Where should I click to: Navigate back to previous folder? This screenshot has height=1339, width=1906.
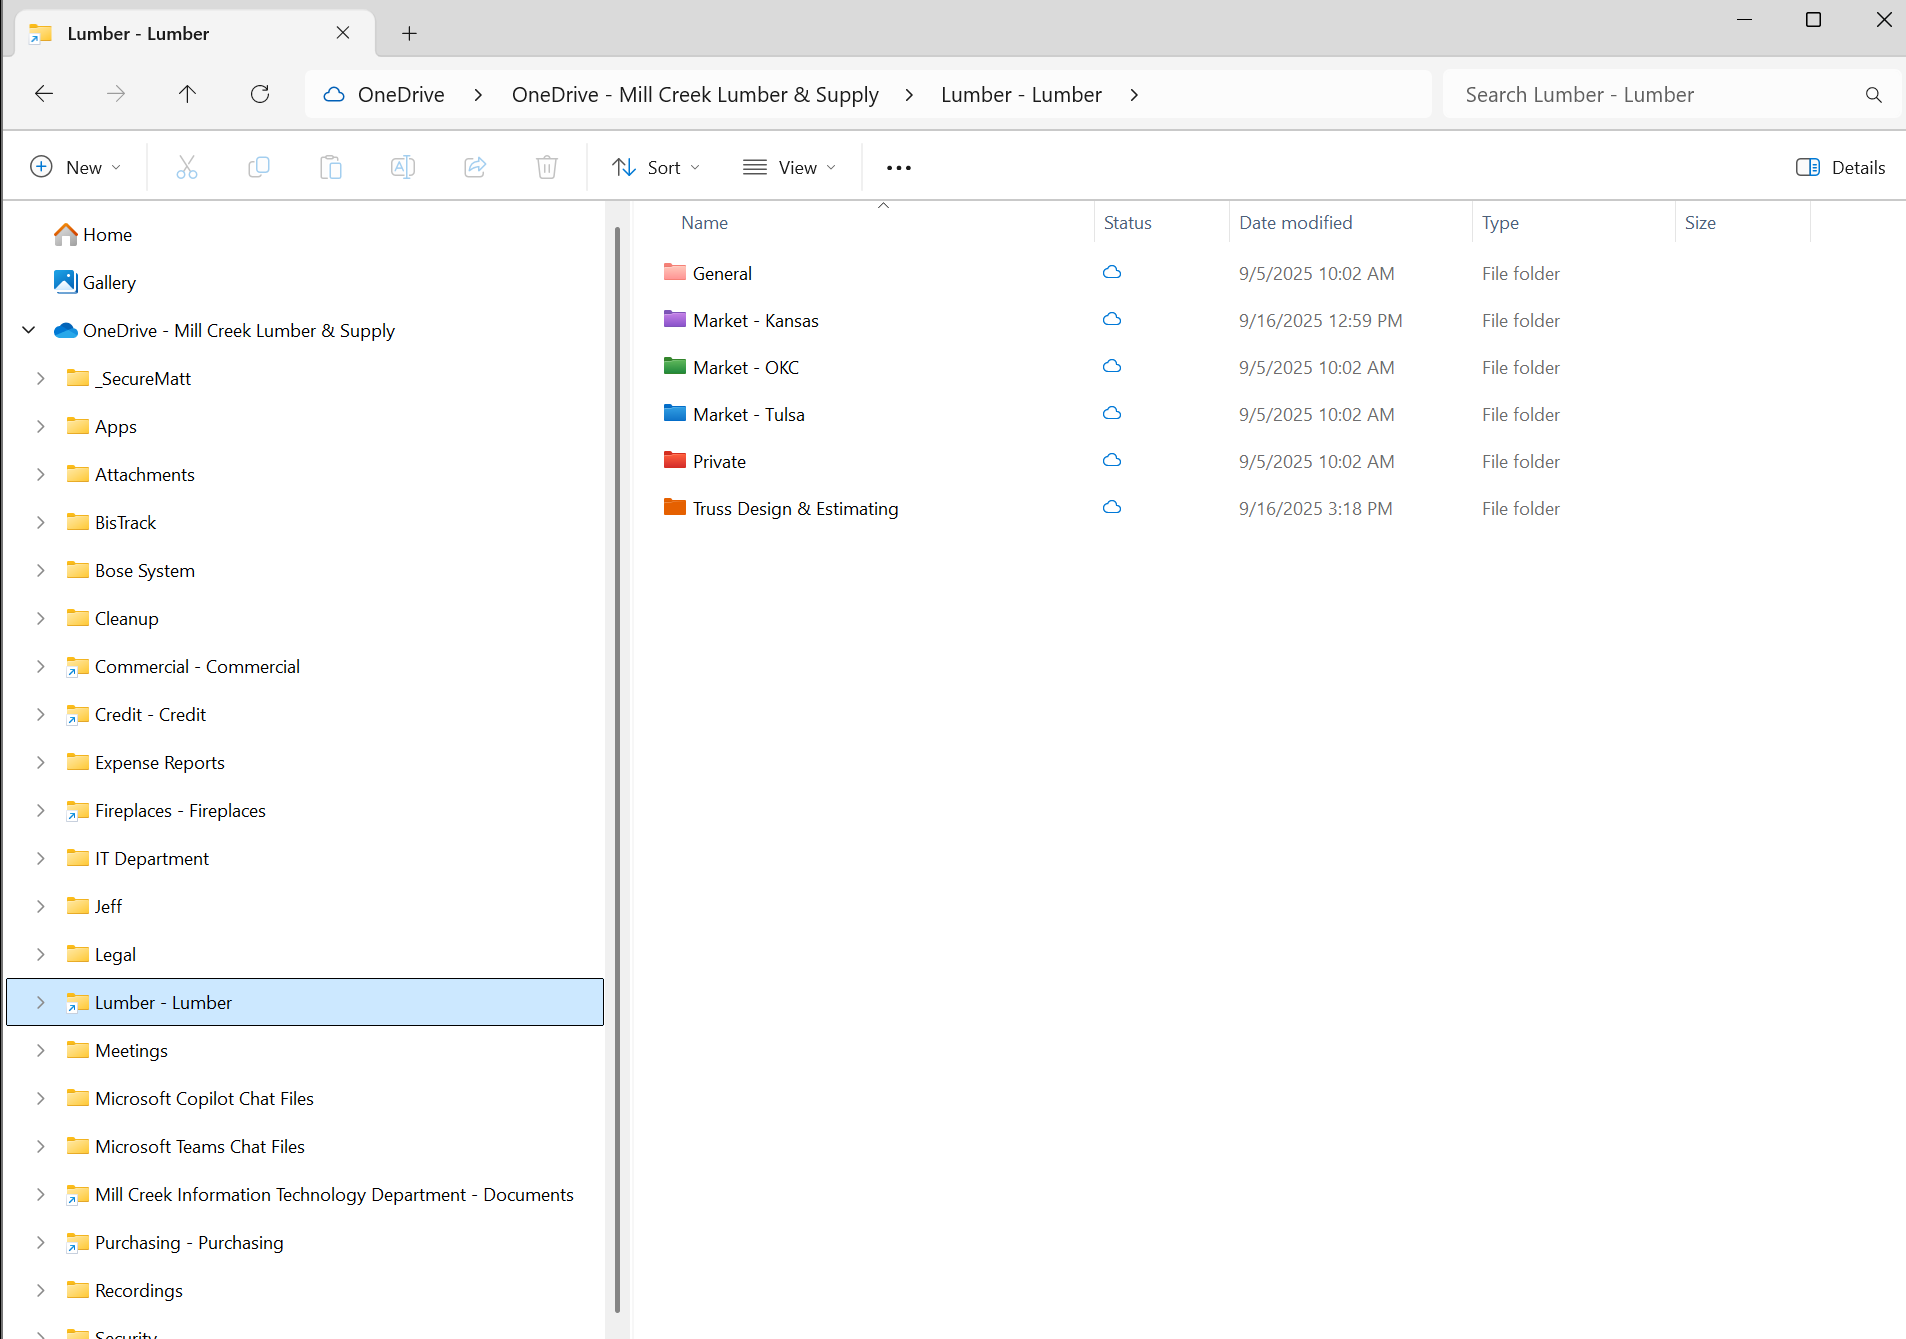coord(44,94)
